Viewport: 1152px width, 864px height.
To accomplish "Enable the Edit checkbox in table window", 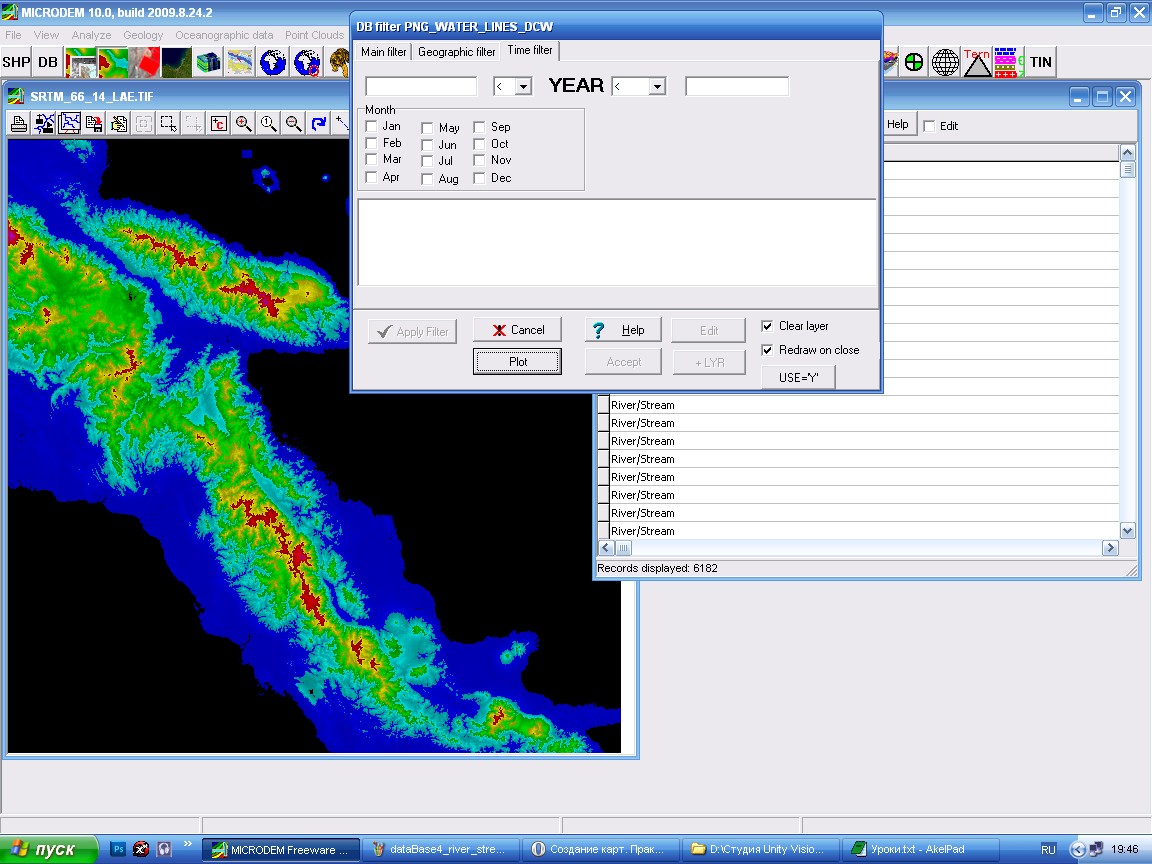I will coord(929,126).
